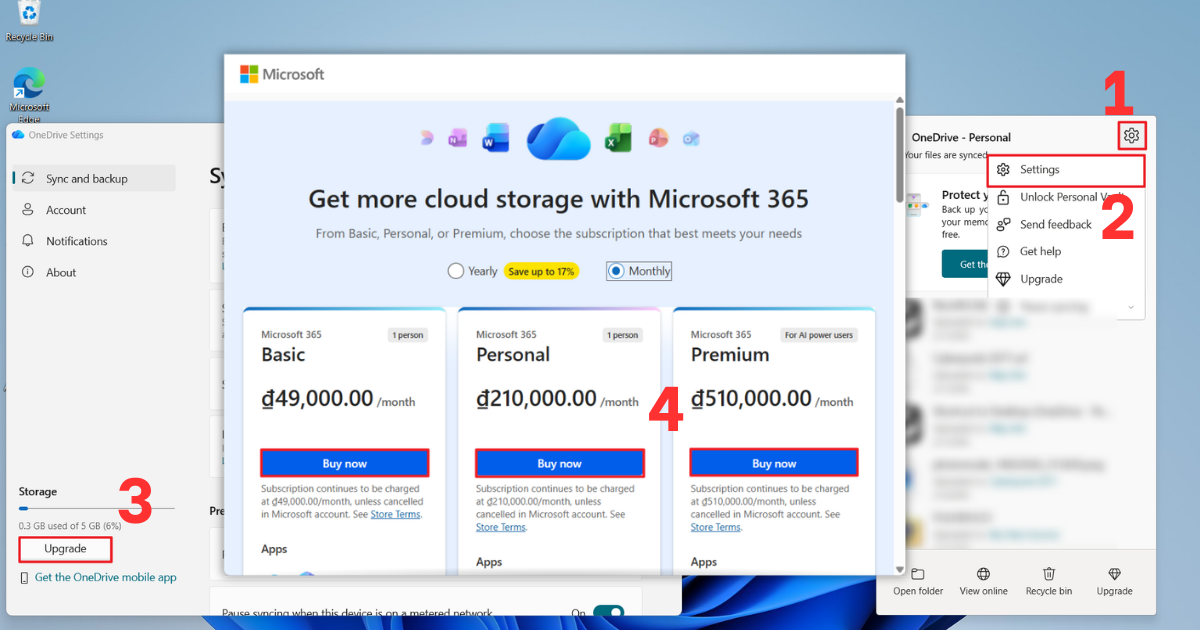The width and height of the screenshot is (1200, 630).
Task: Choose Upgrade entry in the gear menu
Action: click(x=1066, y=279)
